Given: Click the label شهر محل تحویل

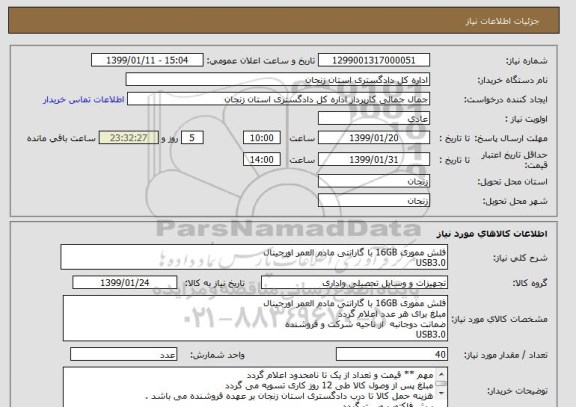Looking at the screenshot, I should point(515,201).
